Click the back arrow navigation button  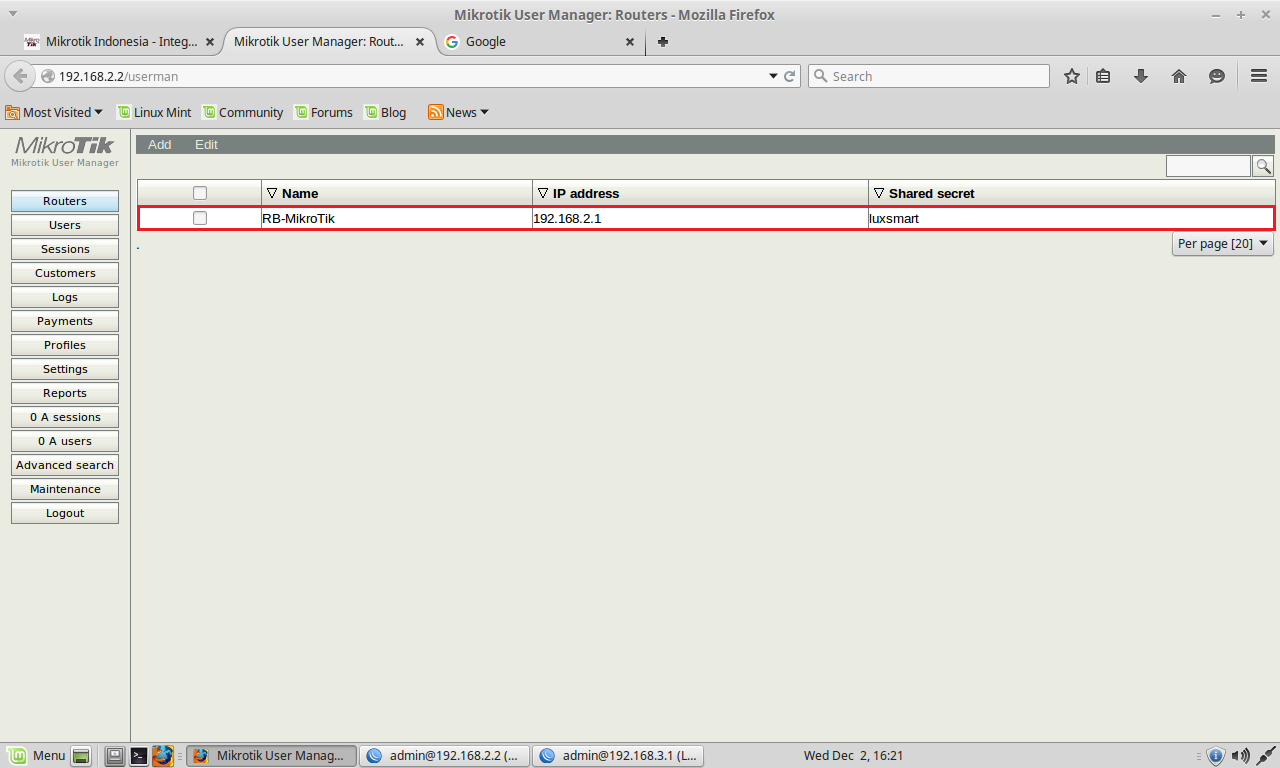pyautogui.click(x=20, y=76)
